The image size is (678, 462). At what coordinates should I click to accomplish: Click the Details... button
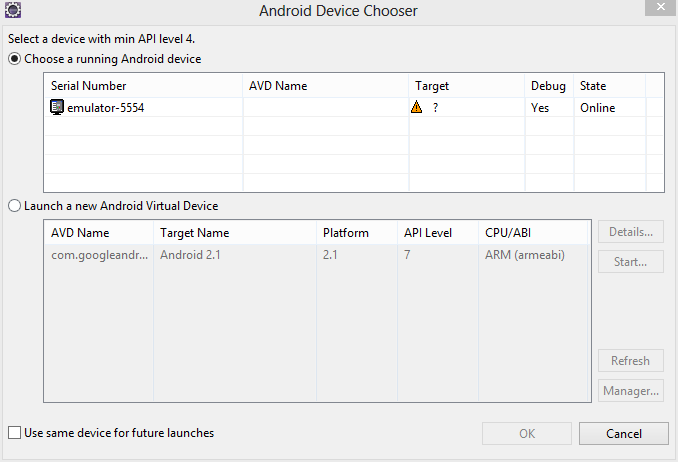pyautogui.click(x=631, y=232)
